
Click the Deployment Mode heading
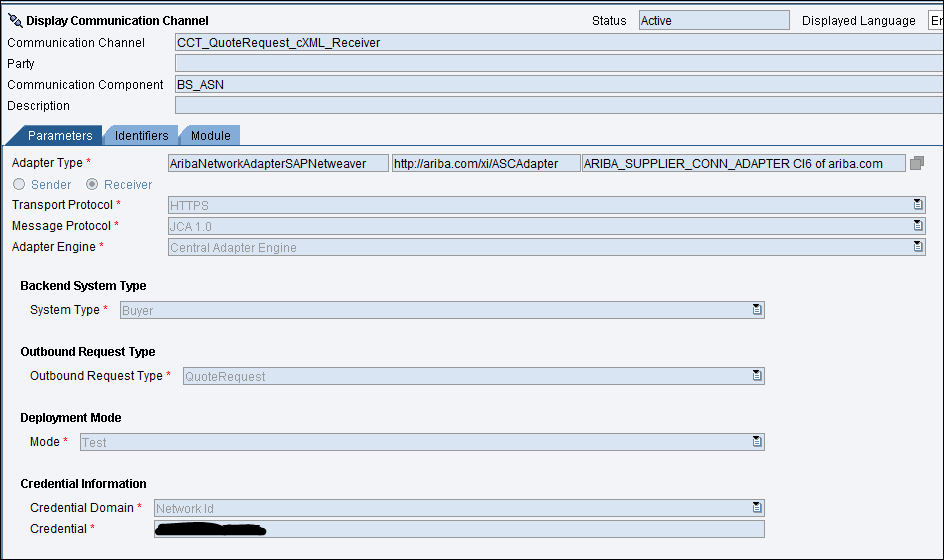pos(70,418)
